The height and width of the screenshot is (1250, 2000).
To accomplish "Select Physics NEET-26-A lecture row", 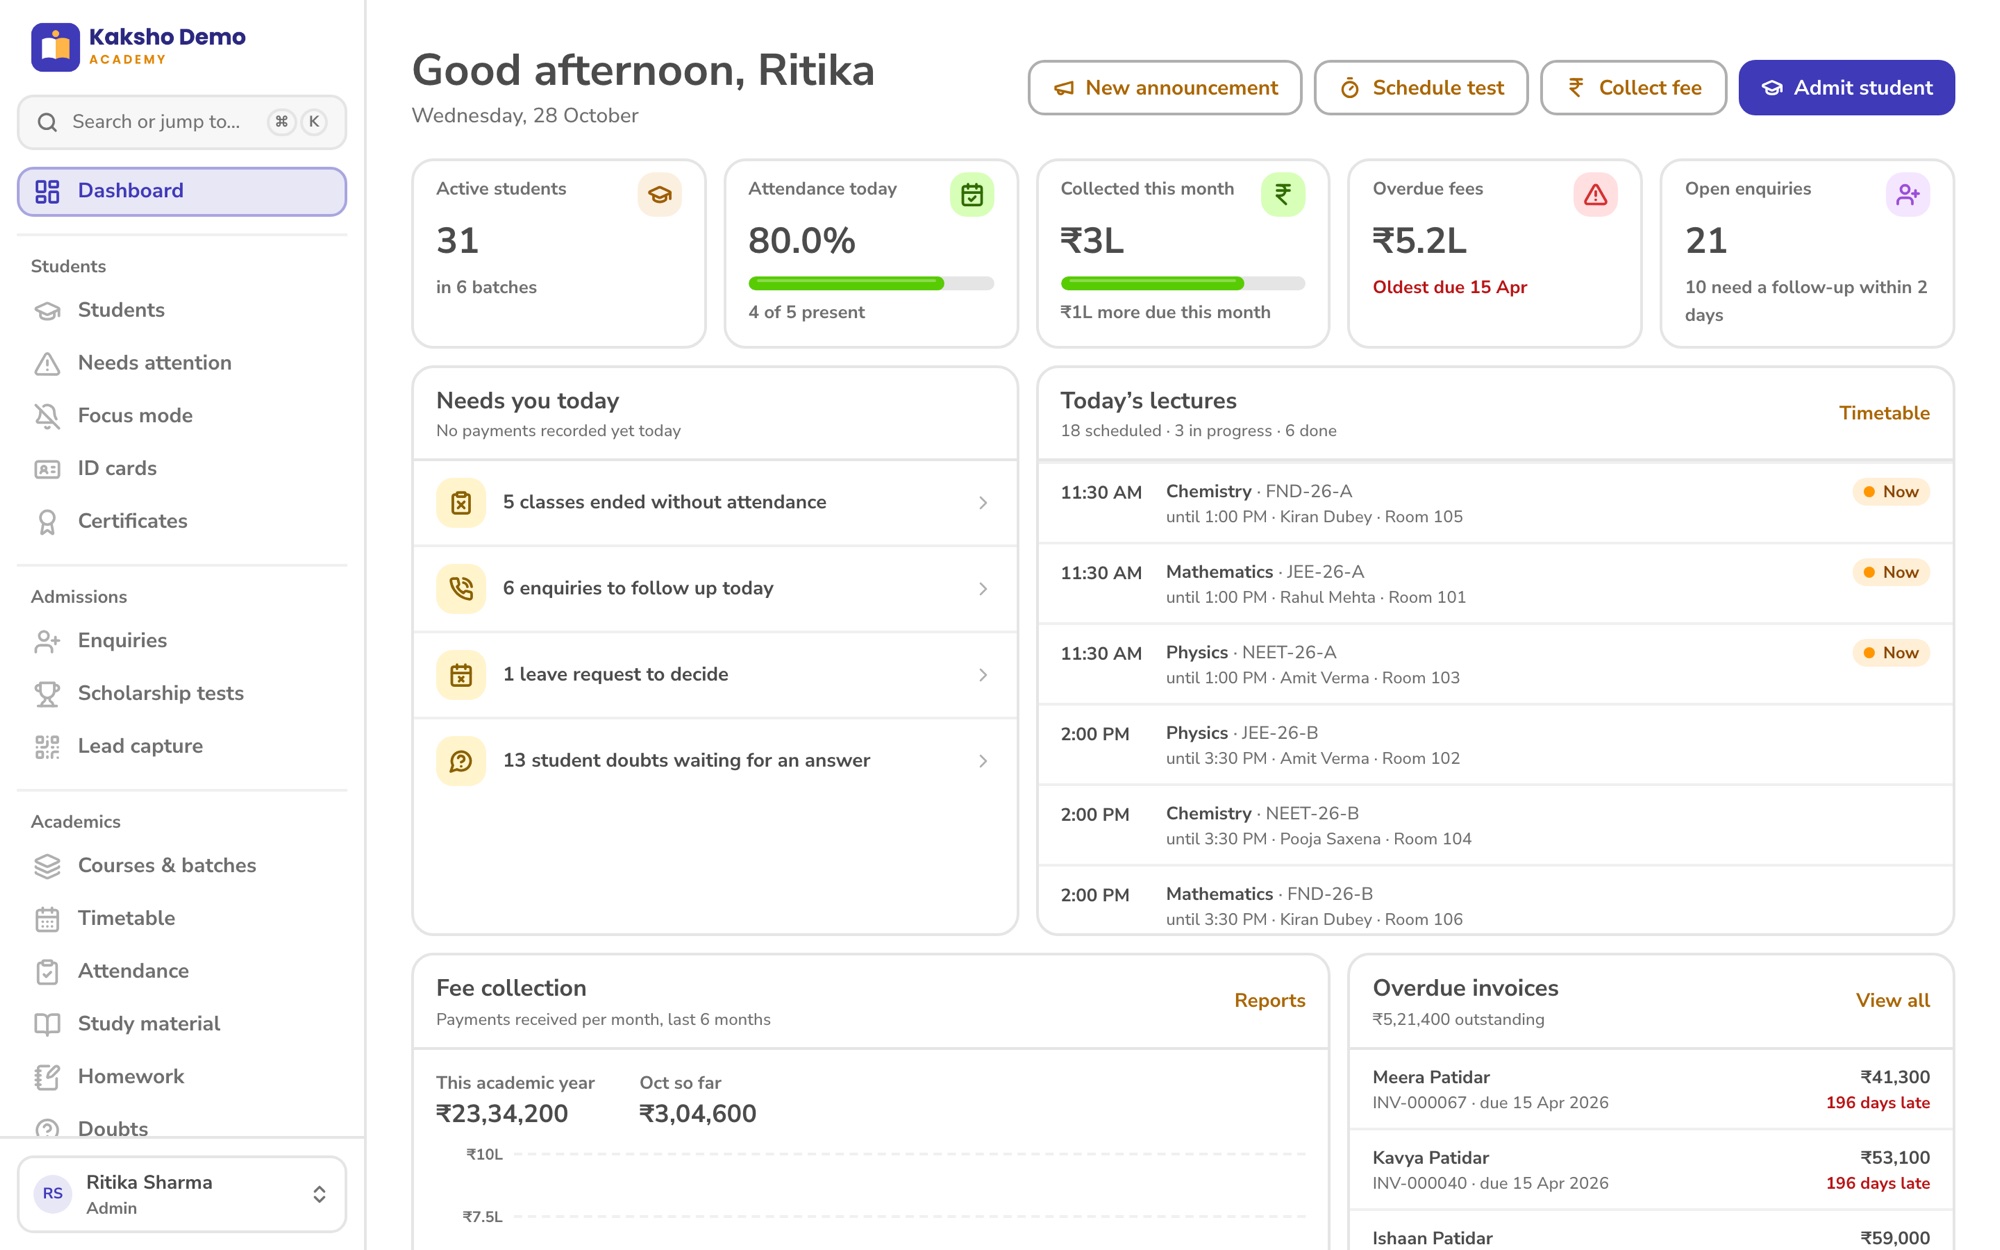I will (x=1495, y=665).
